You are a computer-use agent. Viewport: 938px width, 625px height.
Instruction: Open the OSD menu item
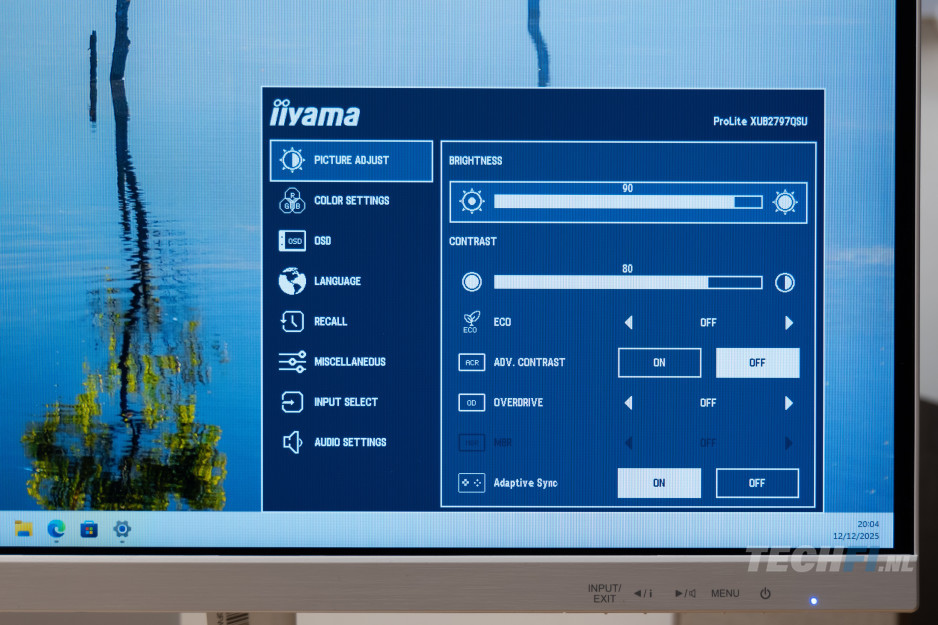click(x=322, y=241)
